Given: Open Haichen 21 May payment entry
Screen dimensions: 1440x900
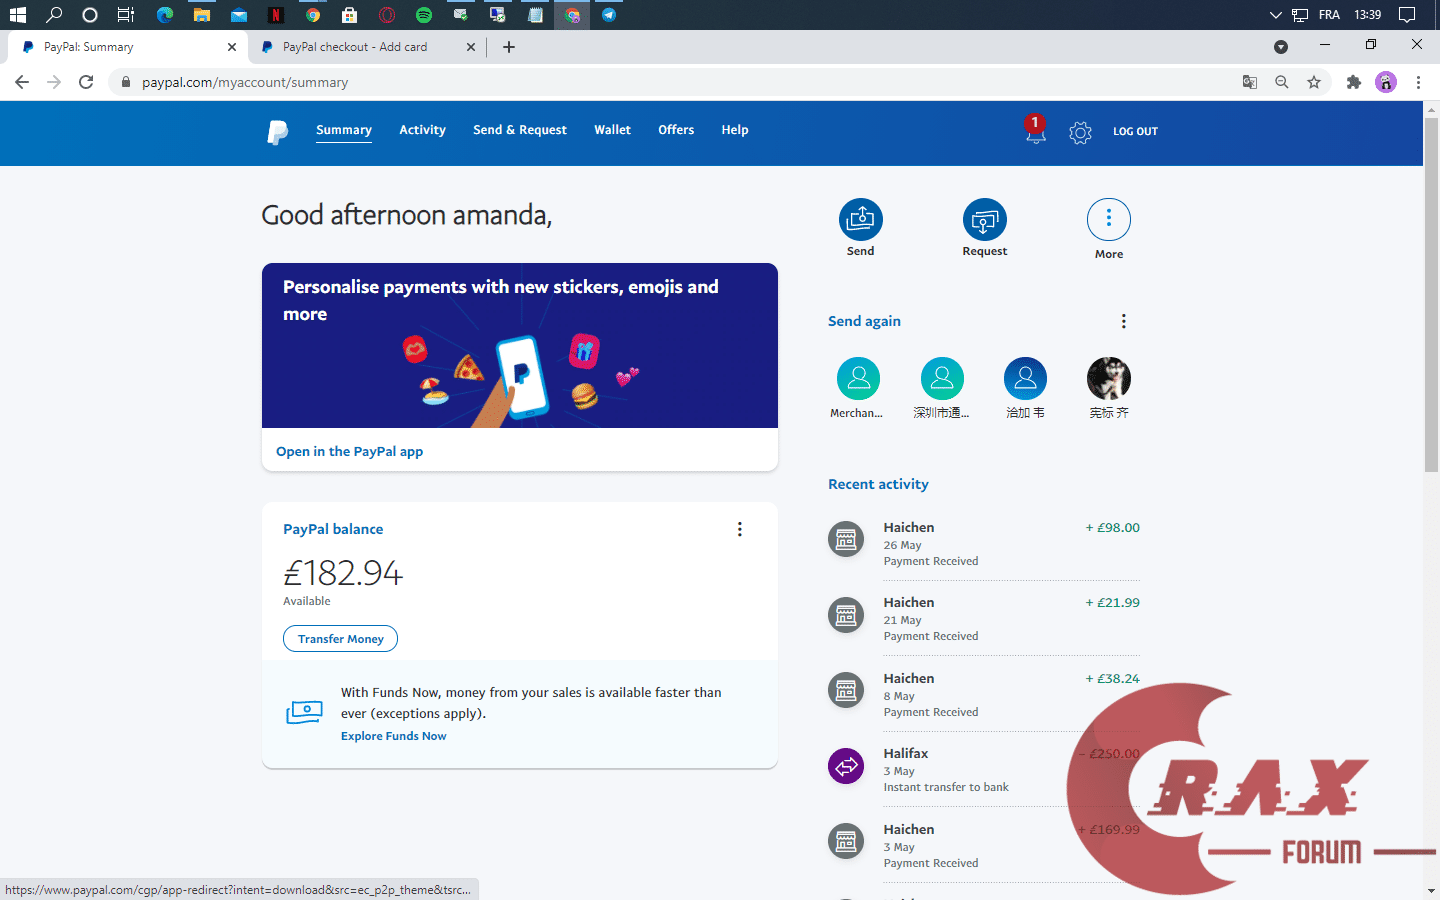Looking at the screenshot, I should pyautogui.click(x=984, y=618).
